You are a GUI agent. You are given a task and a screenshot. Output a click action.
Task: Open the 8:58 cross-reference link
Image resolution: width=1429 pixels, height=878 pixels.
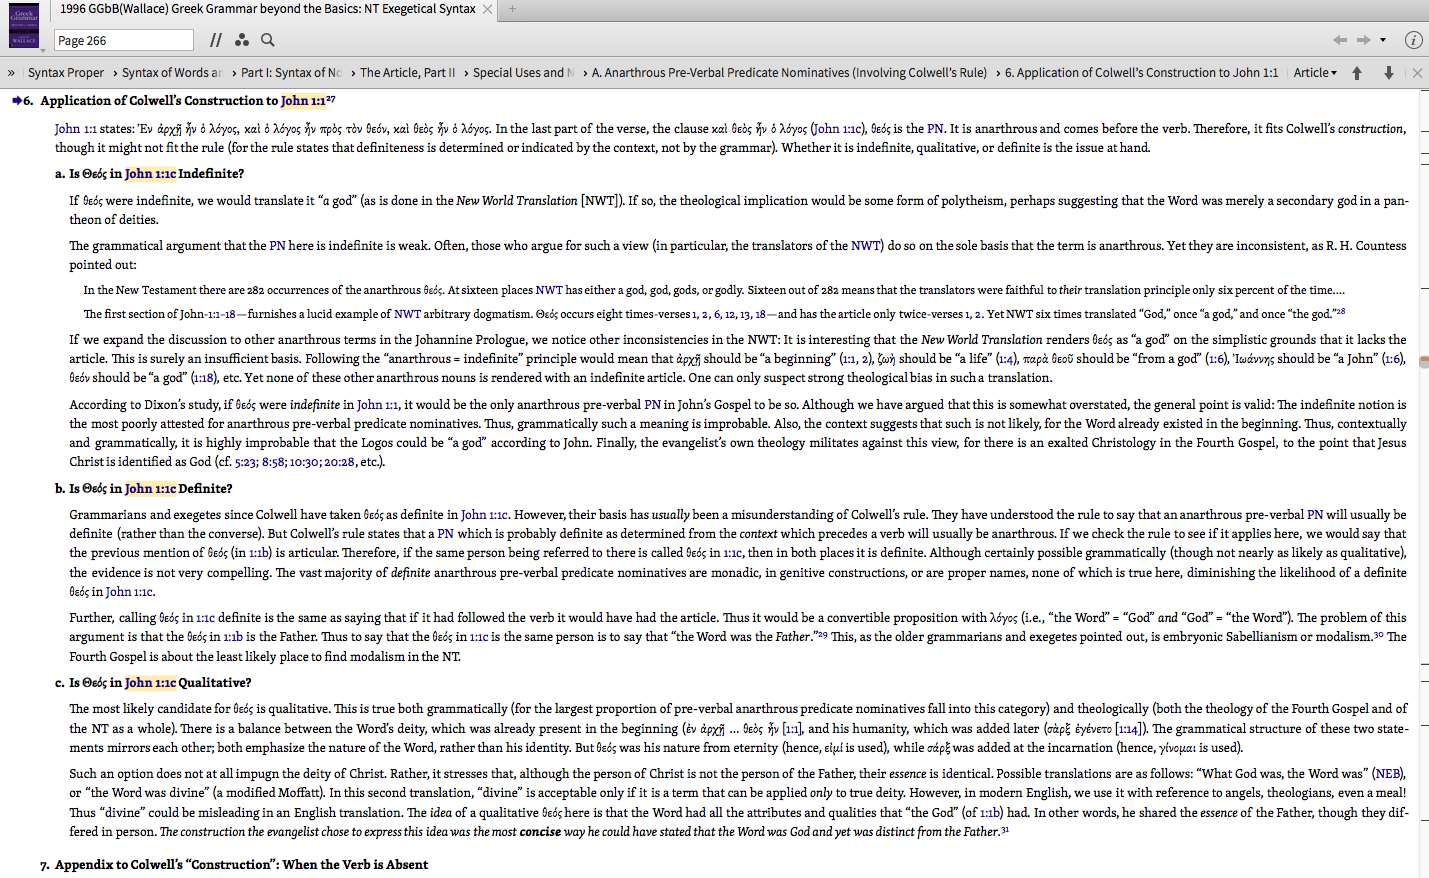tap(274, 462)
